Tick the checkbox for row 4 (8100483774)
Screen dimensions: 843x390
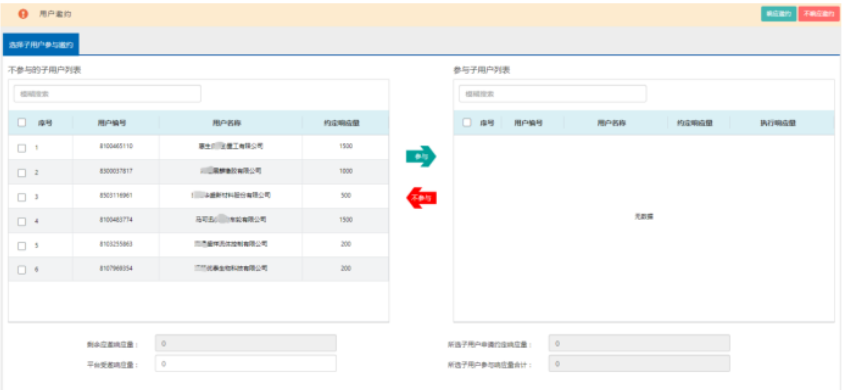coord(22,221)
